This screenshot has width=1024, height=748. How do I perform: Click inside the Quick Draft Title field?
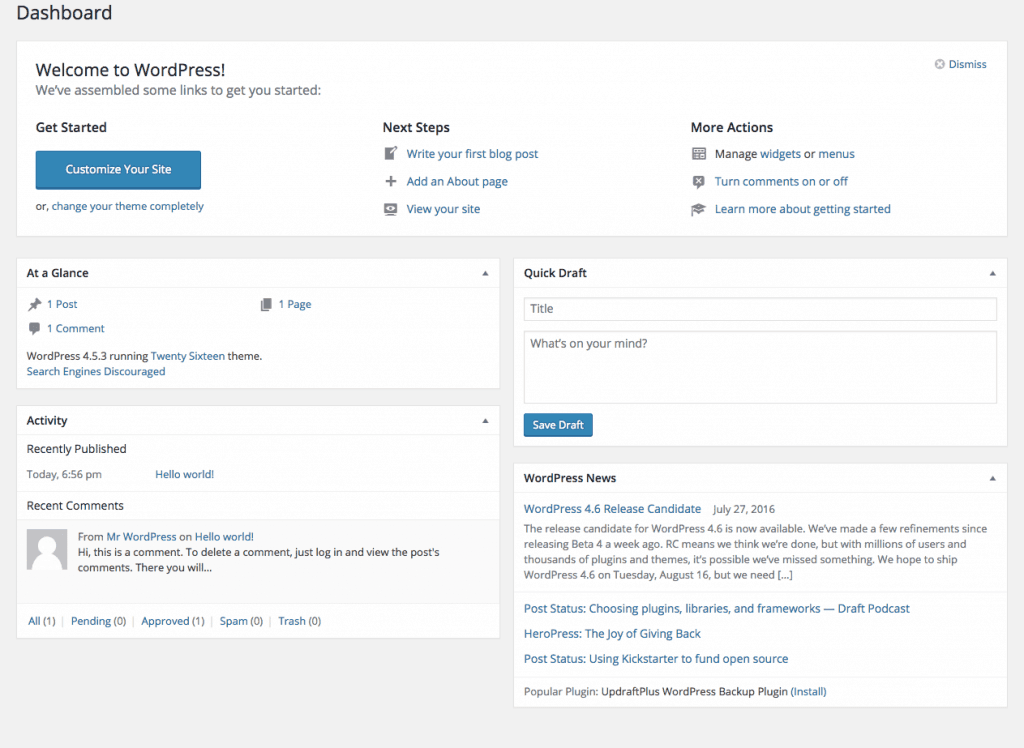point(760,308)
